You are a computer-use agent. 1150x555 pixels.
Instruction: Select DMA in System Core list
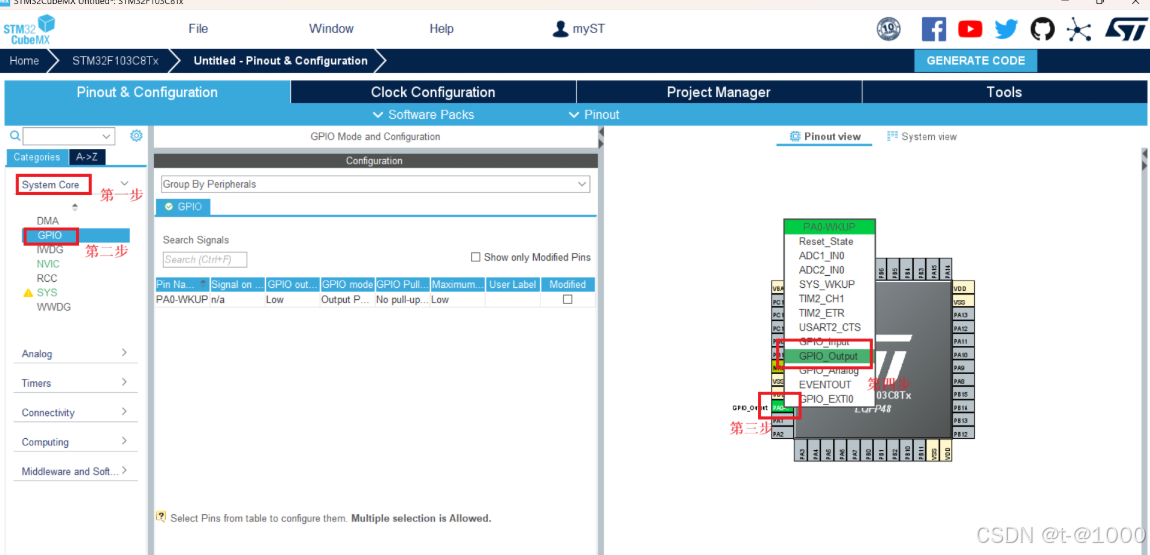(x=48, y=221)
